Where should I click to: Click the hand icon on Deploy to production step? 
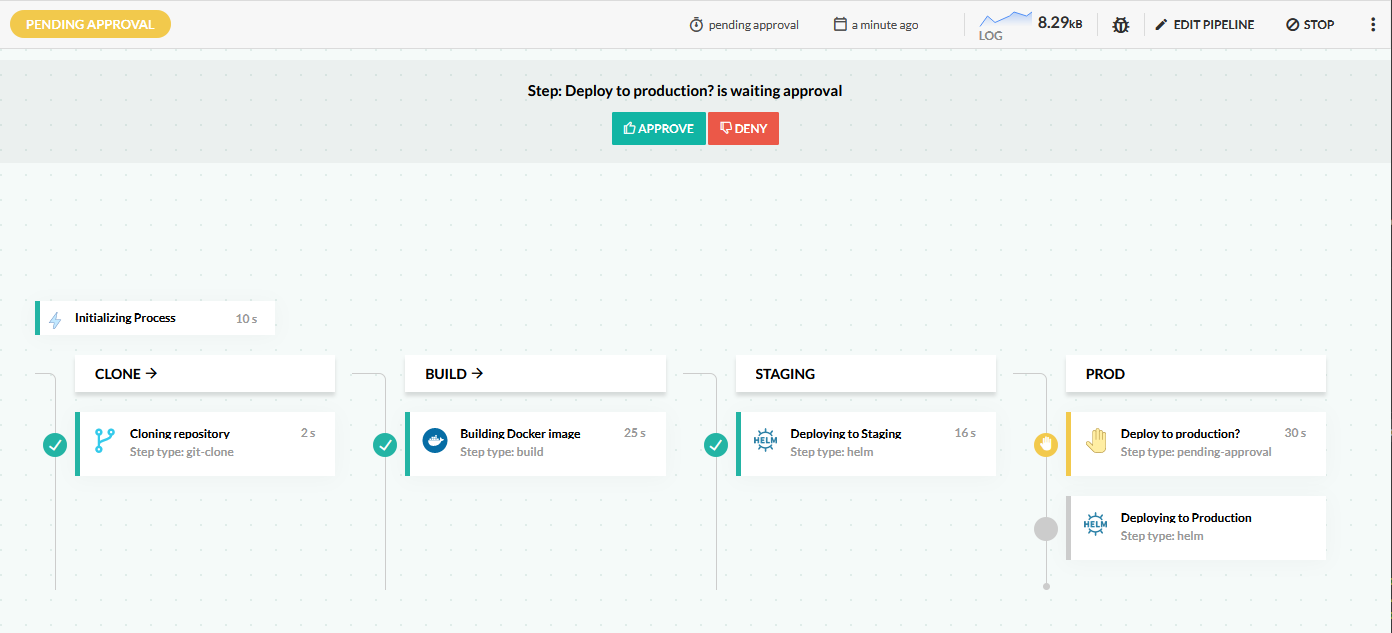pos(1096,442)
